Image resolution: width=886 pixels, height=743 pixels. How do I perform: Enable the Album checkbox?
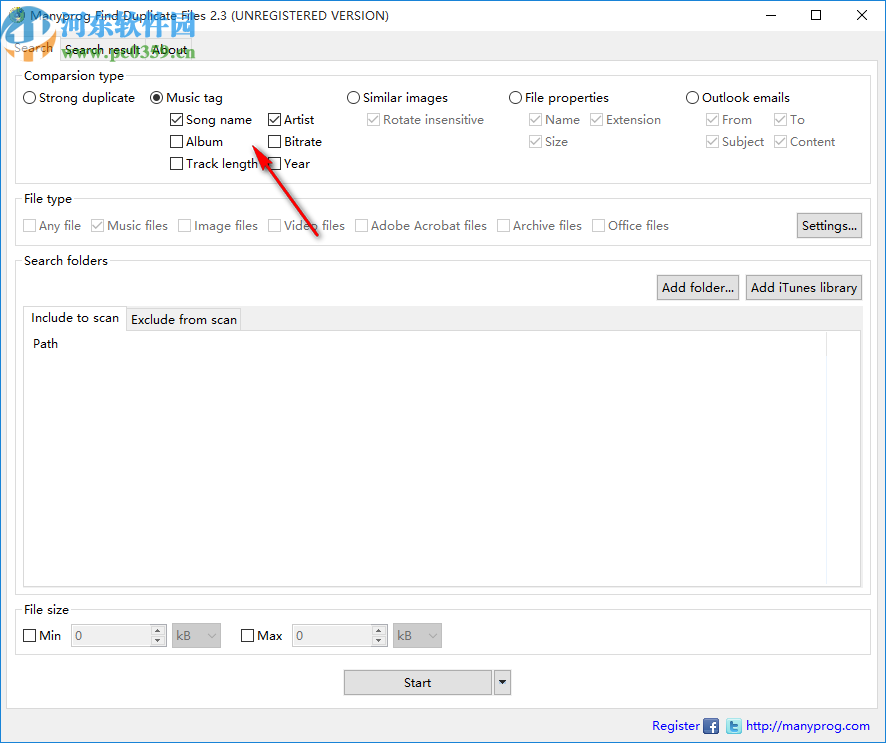point(175,141)
